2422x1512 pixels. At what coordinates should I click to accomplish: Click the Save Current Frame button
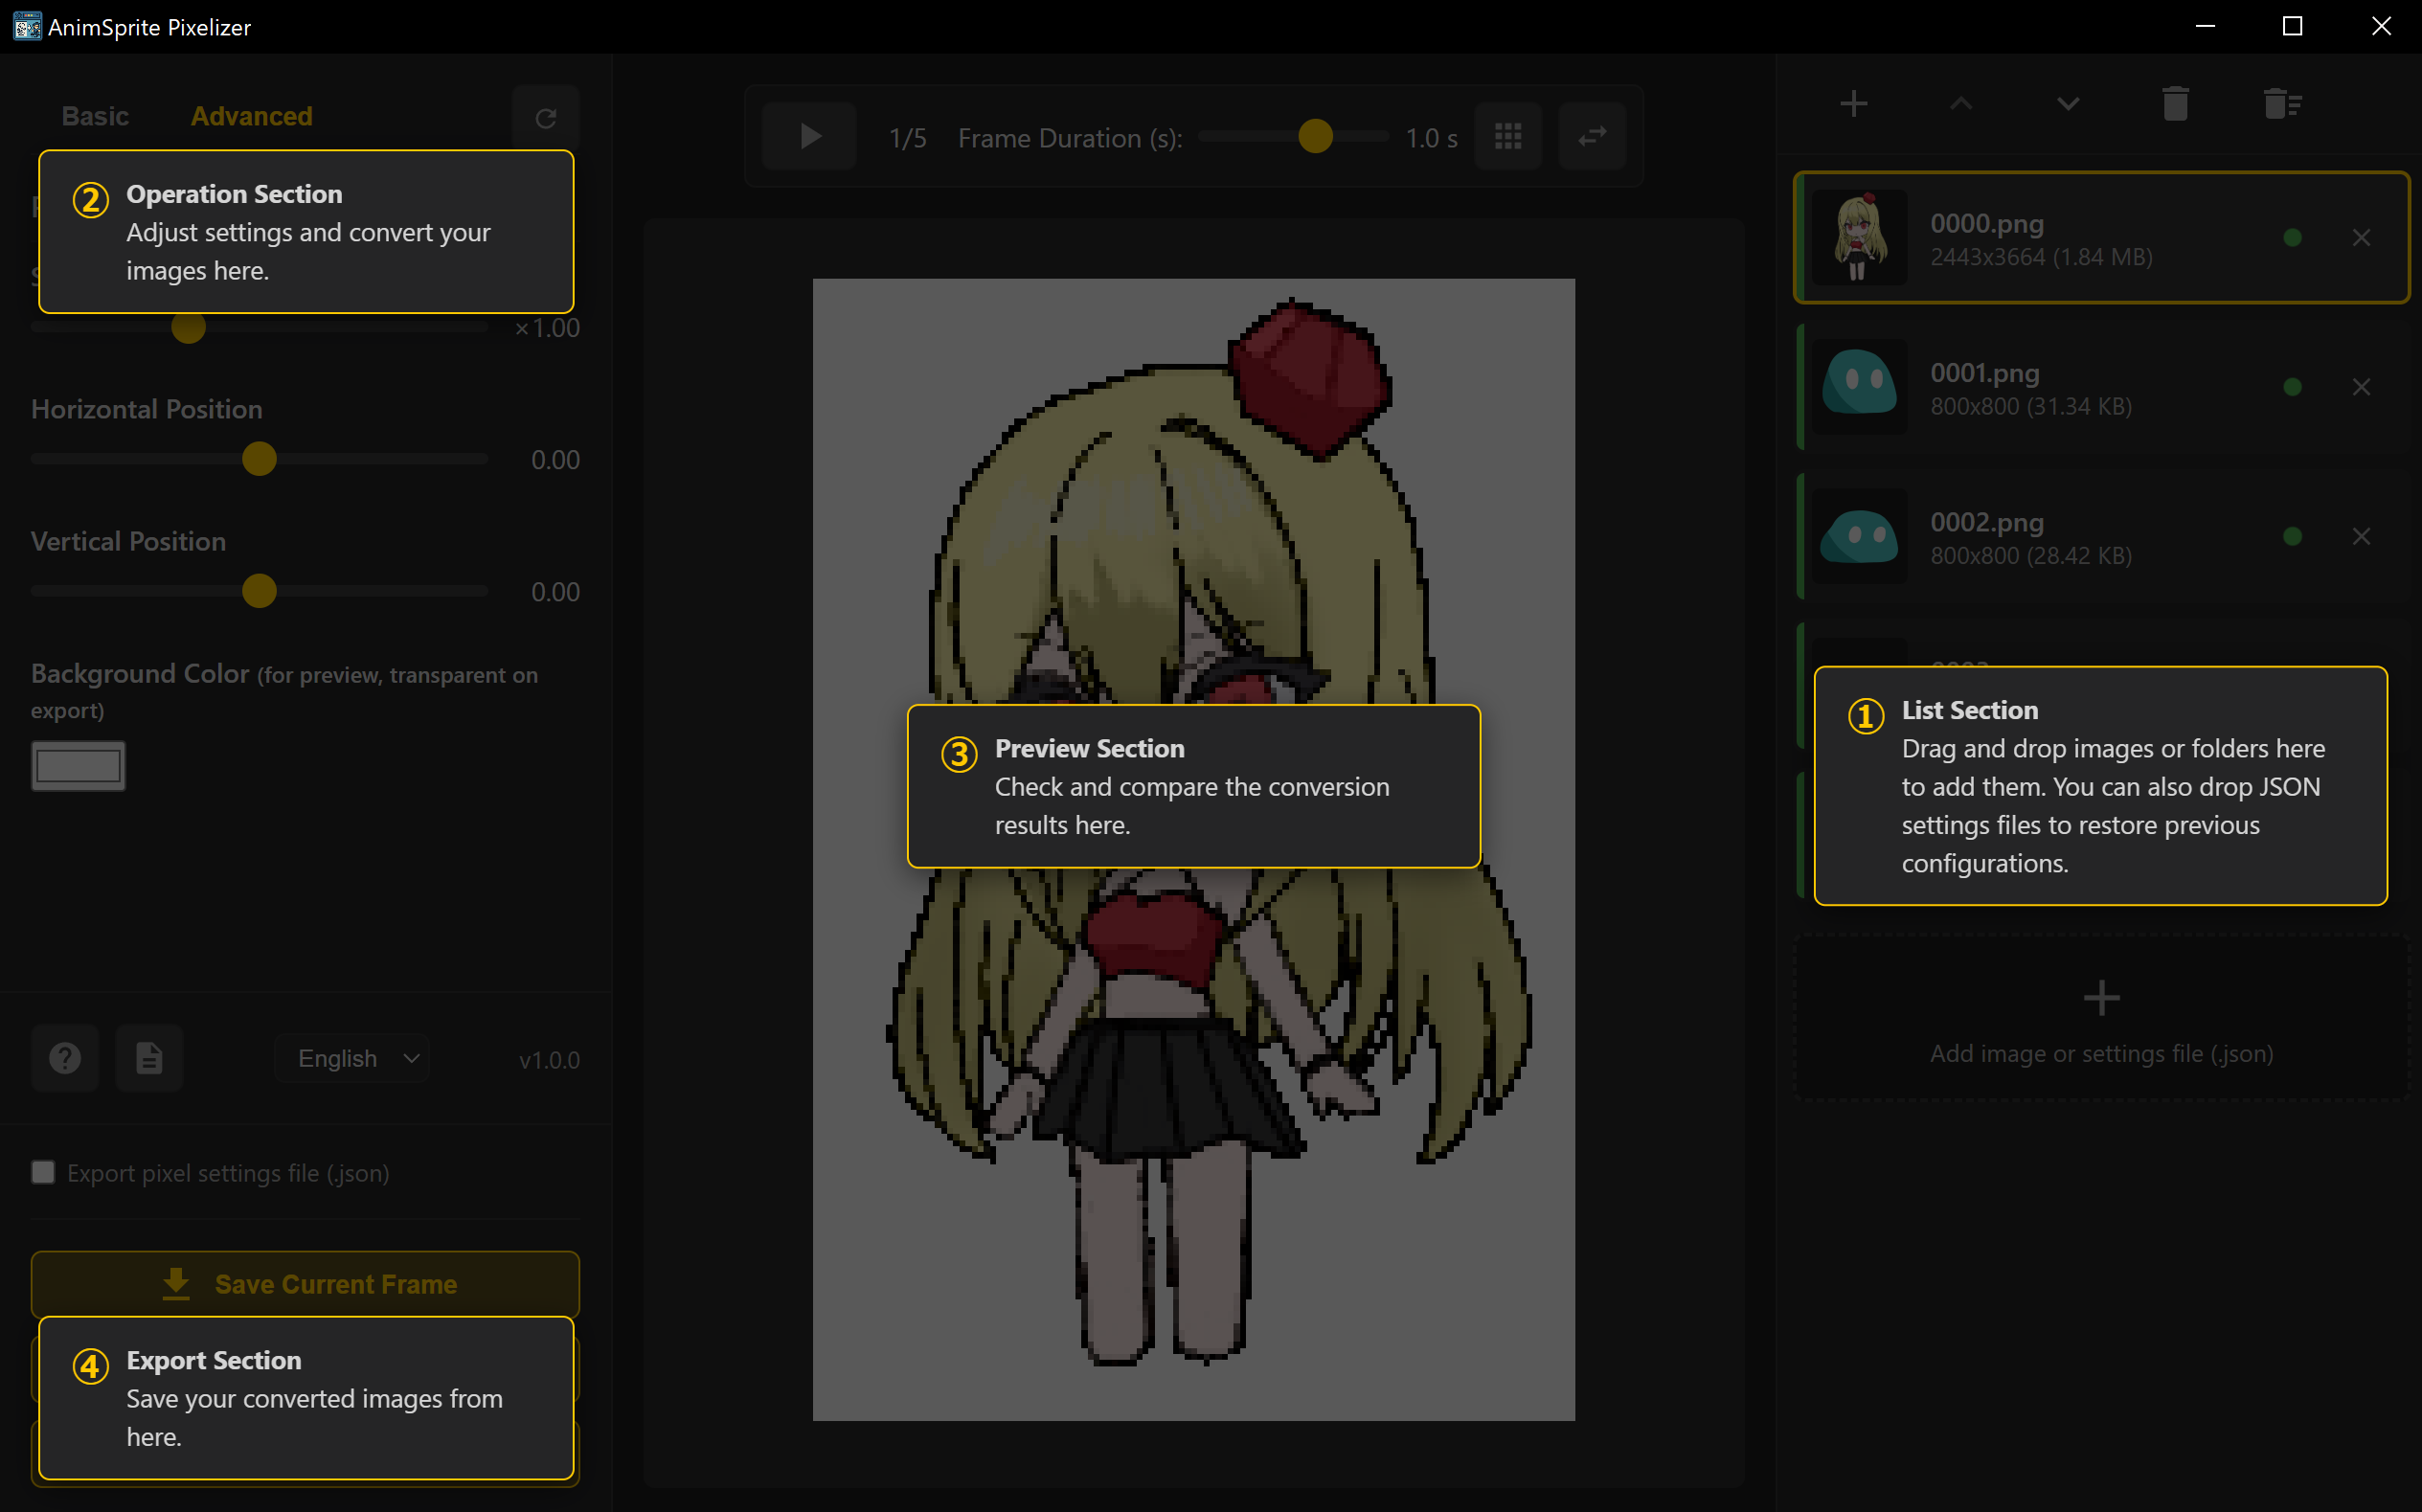(305, 1283)
